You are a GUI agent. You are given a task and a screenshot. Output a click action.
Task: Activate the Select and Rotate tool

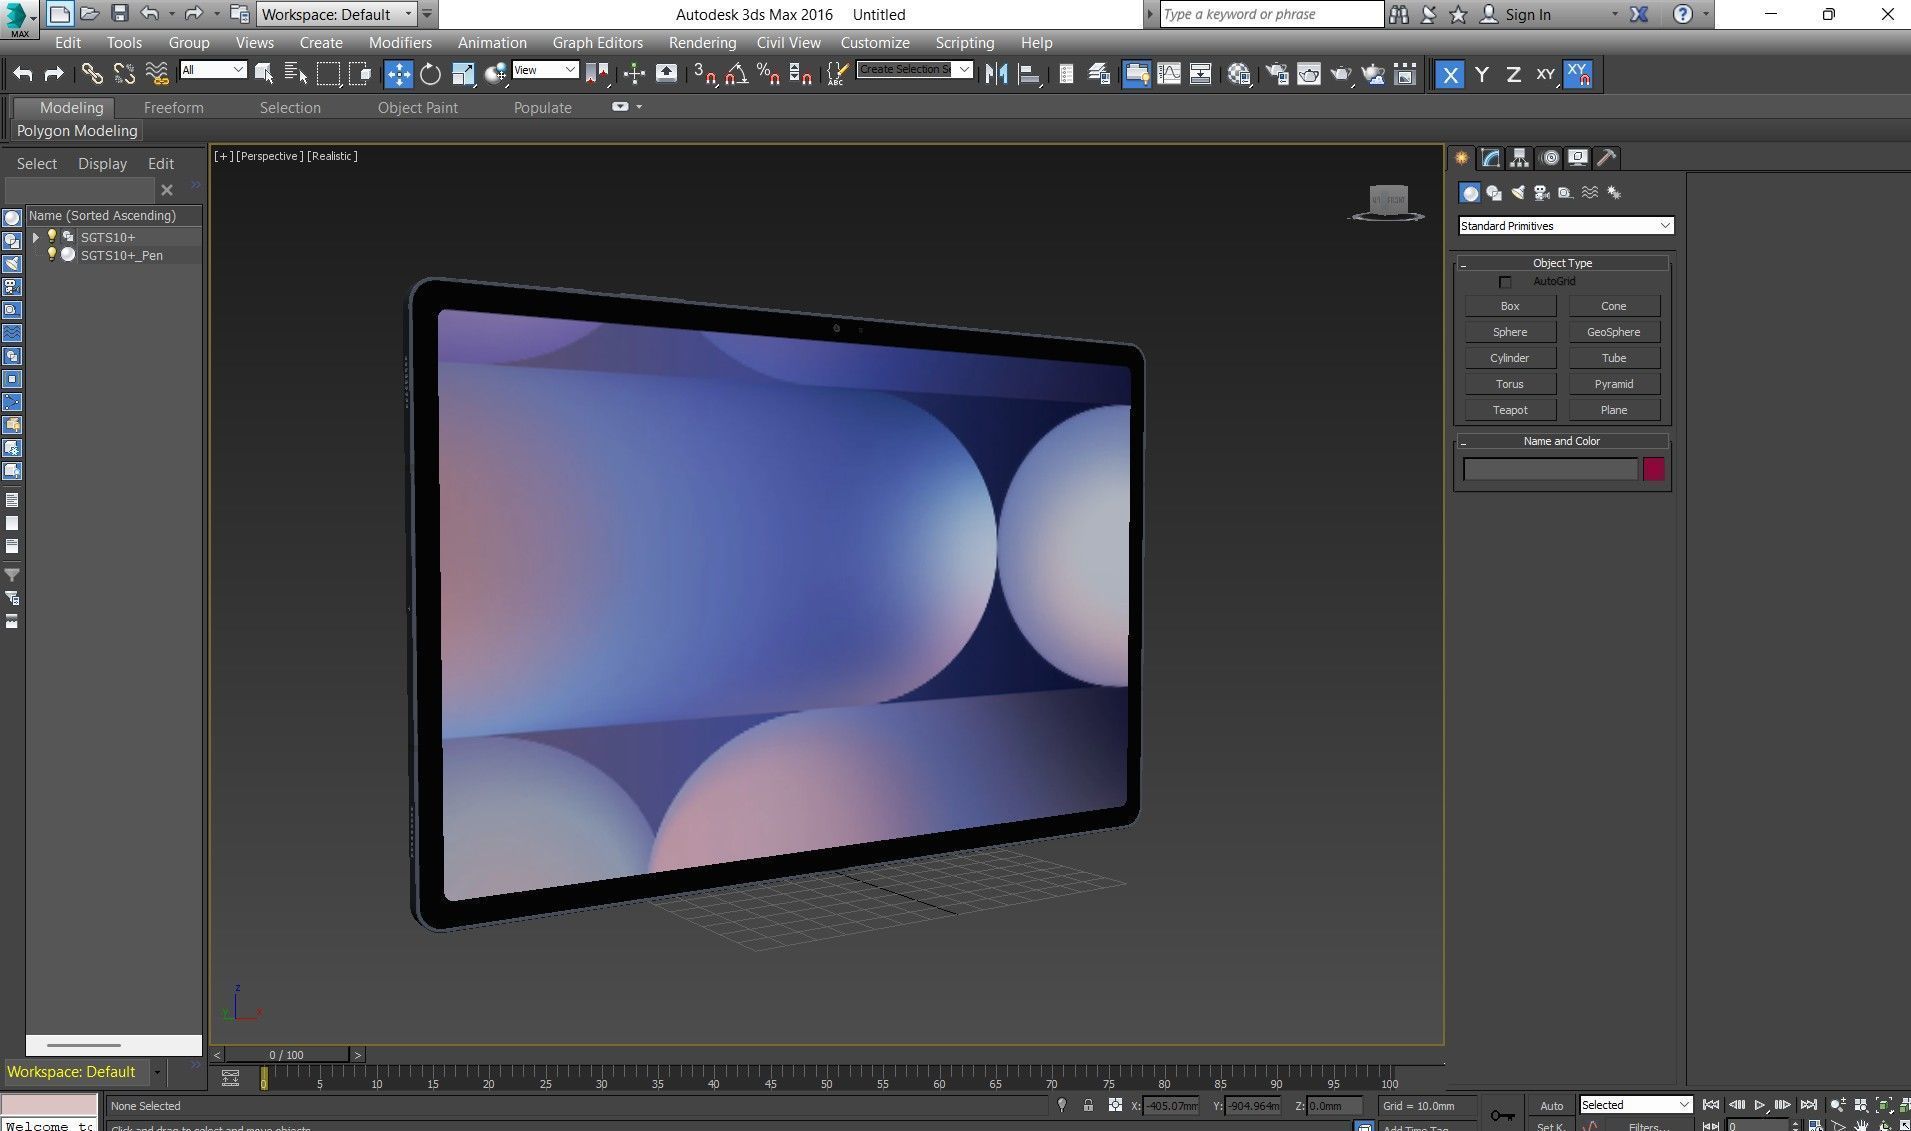click(x=430, y=73)
